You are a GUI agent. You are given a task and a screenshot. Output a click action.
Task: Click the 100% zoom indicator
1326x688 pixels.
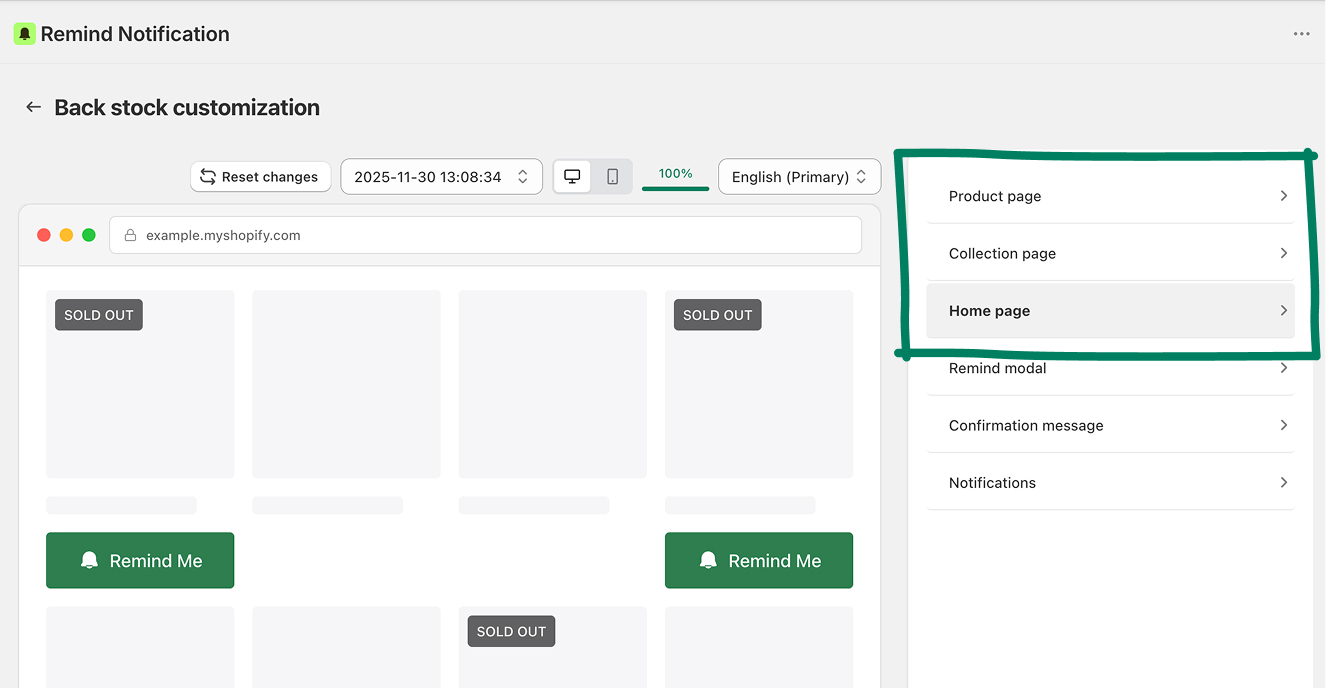[x=675, y=174]
